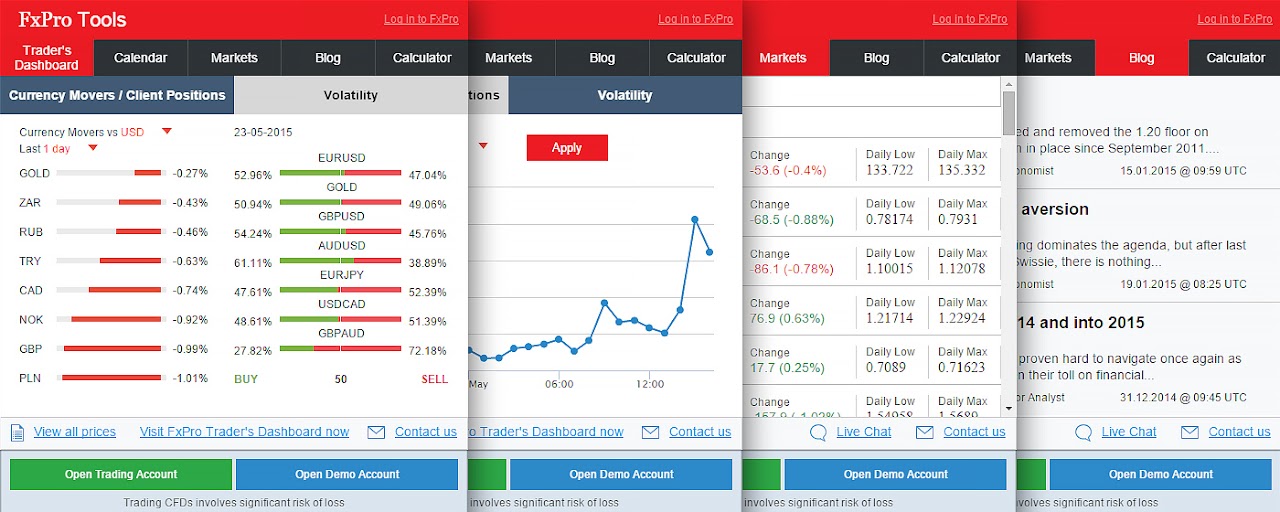Click Log in to FxPro beside FxPro Tools
The image size is (1280, 512).
(421, 19)
